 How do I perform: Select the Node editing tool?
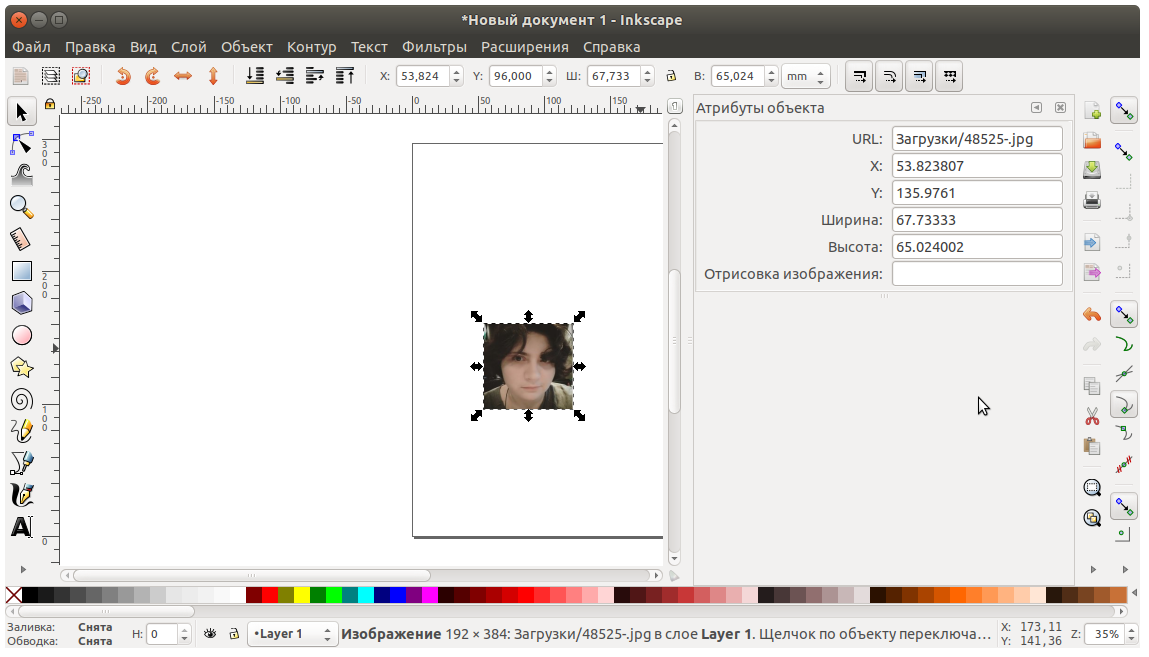(21, 143)
